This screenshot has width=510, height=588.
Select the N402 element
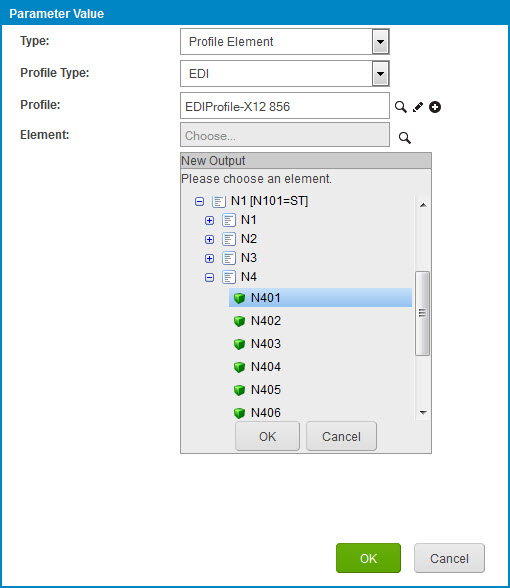(x=266, y=321)
